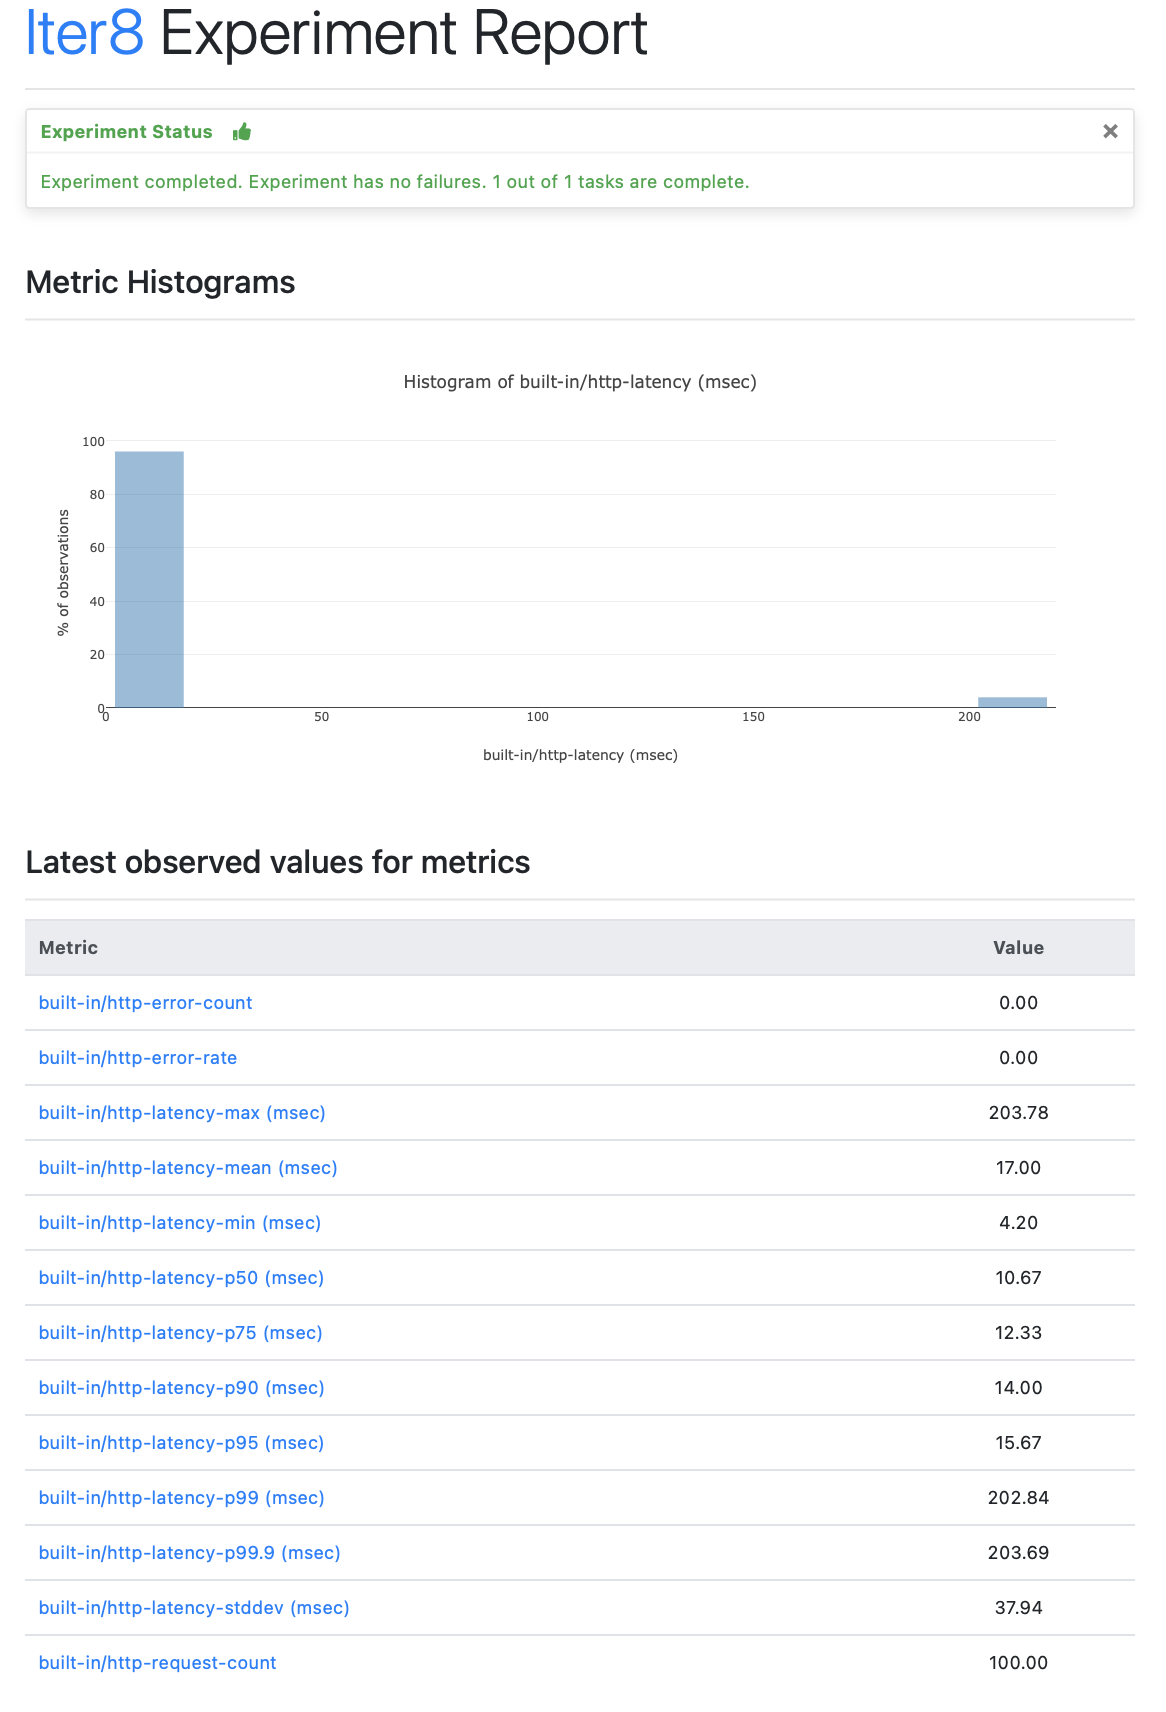Image resolution: width=1166 pixels, height=1712 pixels.
Task: Select the built-in/http-latency-p50 metric
Action: 181,1277
